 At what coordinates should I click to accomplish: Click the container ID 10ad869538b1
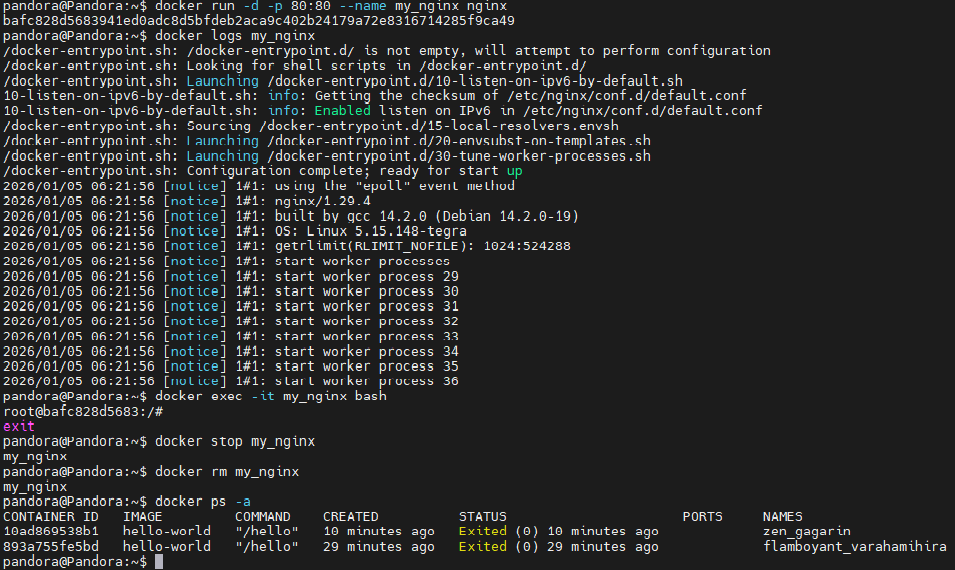[50, 531]
